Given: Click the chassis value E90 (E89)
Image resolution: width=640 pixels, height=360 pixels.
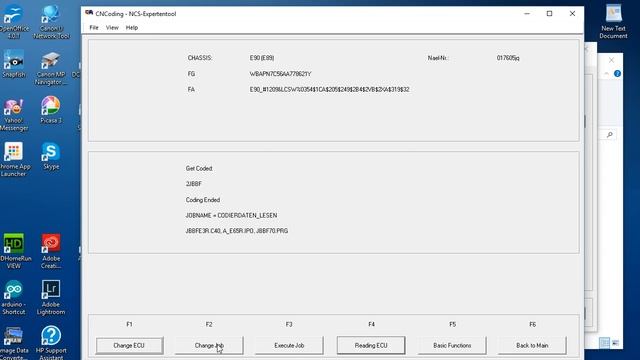Looking at the screenshot, I should click(262, 58).
